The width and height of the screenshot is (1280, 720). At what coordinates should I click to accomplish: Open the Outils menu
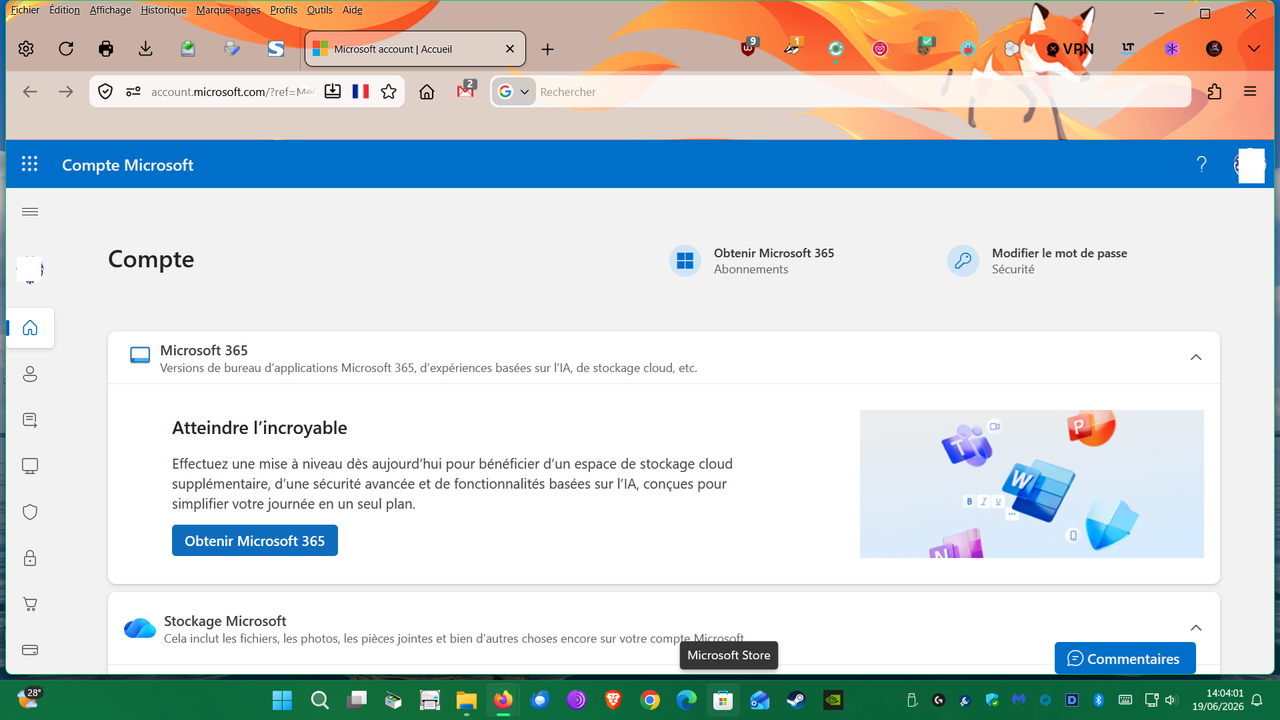(320, 10)
